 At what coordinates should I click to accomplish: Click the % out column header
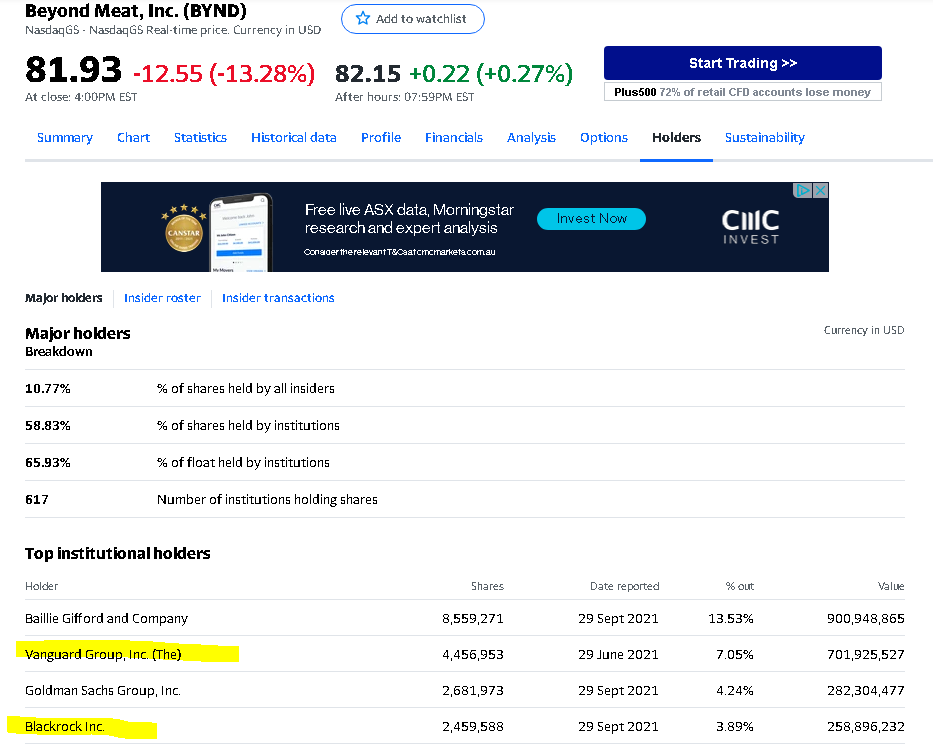(740, 586)
